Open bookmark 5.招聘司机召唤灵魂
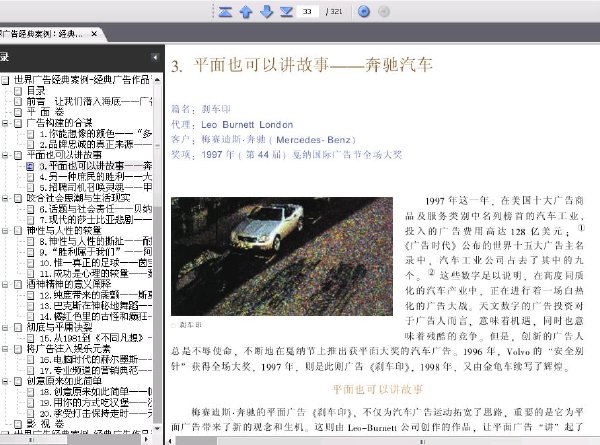The image size is (600, 445). pos(96,187)
